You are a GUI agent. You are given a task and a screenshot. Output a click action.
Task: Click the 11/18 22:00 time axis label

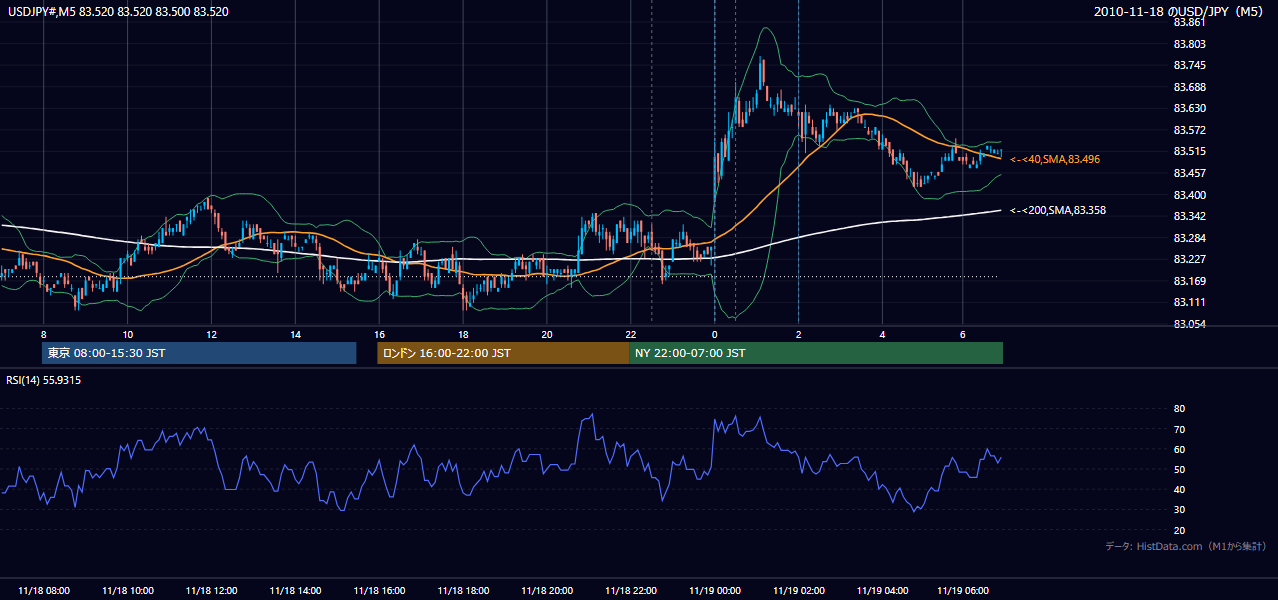click(631, 591)
